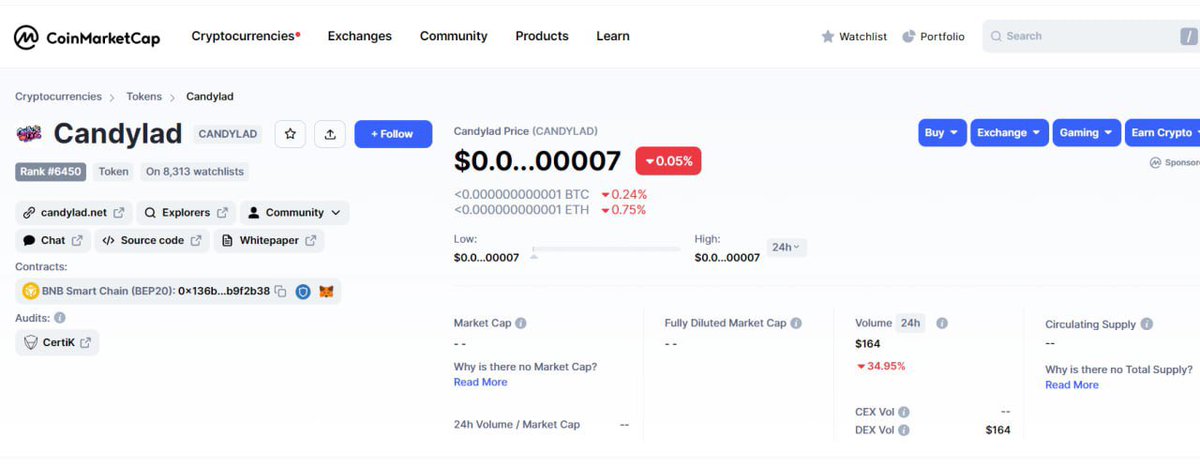This screenshot has width=1200, height=467.
Task: Click the Watchlist star in header
Action: pos(827,37)
